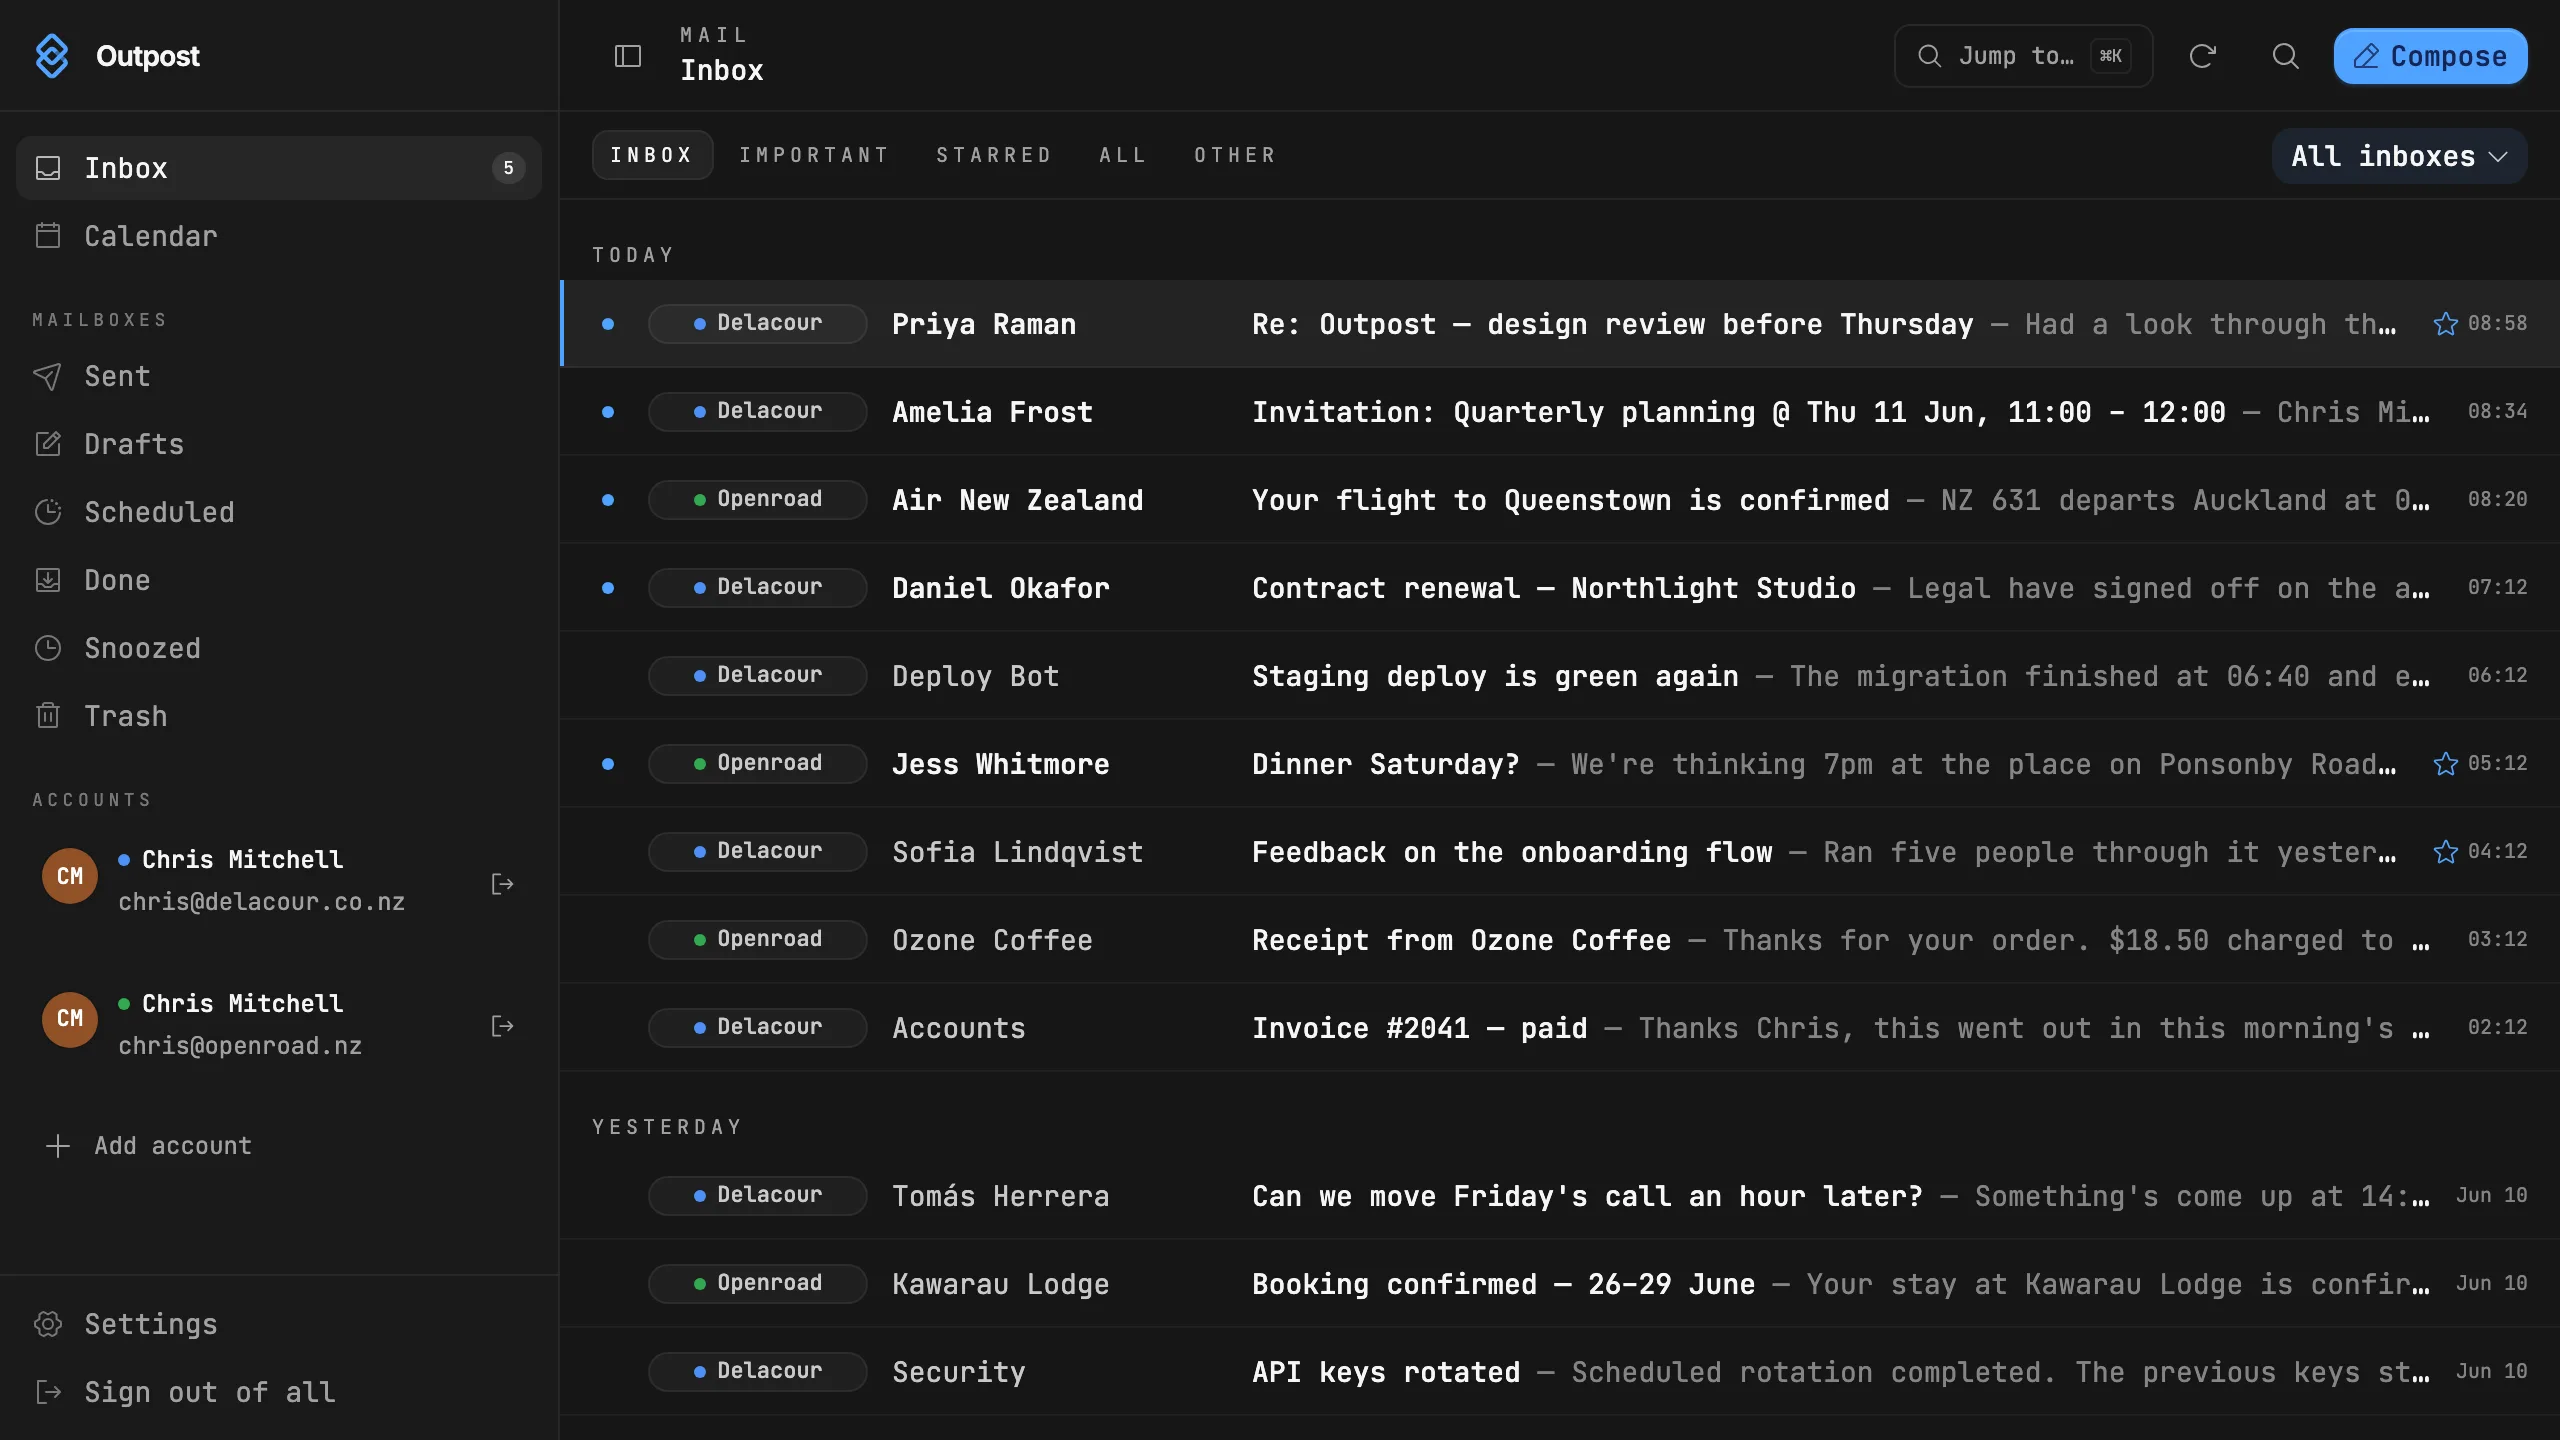Image resolution: width=2560 pixels, height=1440 pixels.
Task: Expand the All inboxes dropdown
Action: [x=2399, y=156]
